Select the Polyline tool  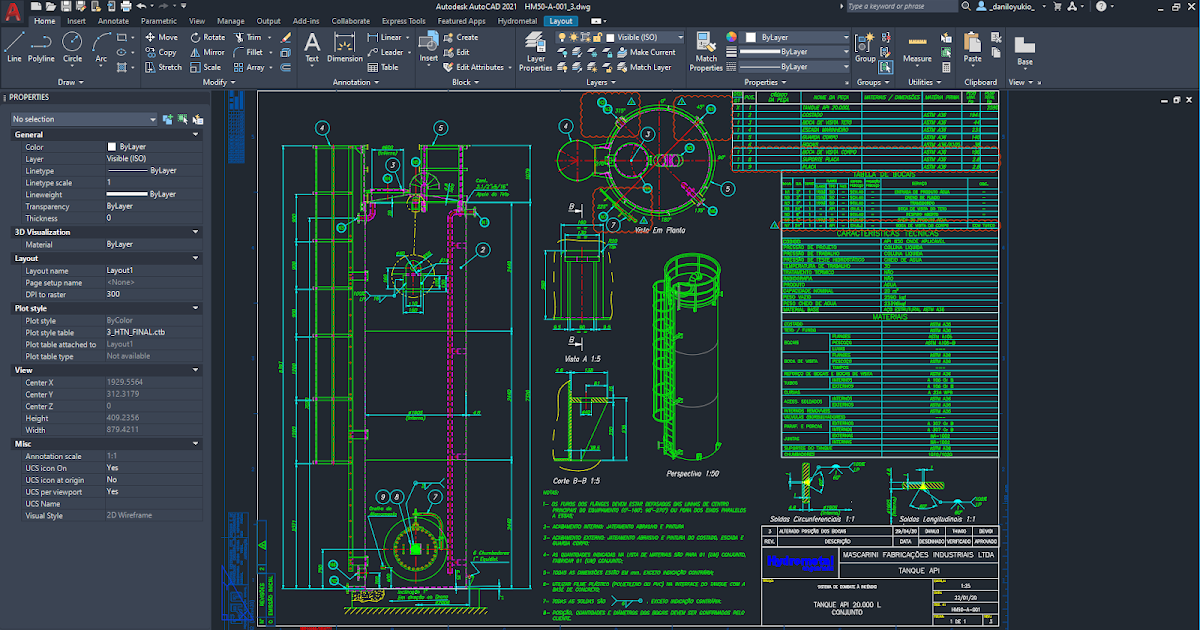tap(40, 44)
